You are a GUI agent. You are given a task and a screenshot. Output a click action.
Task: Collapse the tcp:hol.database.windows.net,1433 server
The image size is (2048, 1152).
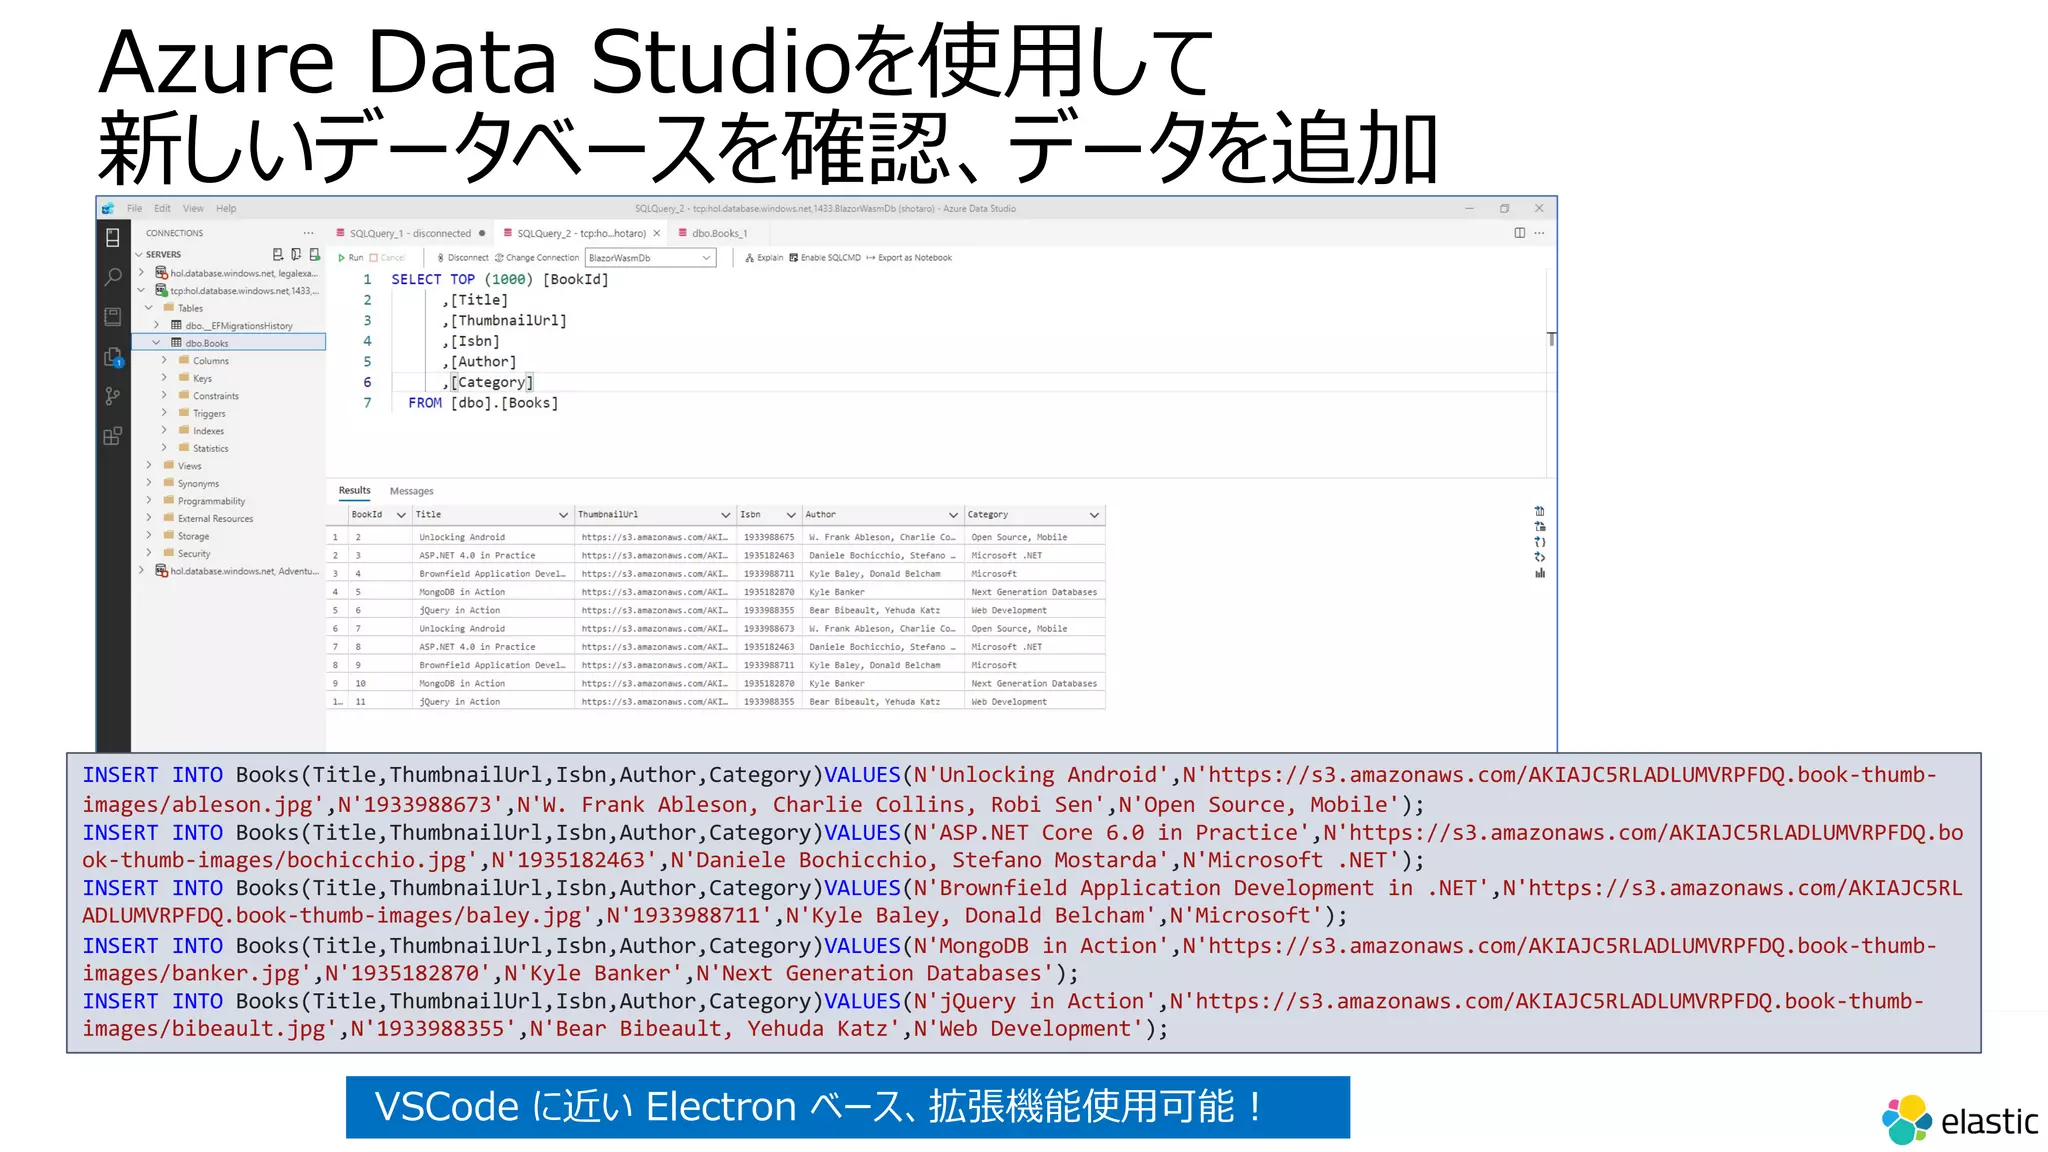tap(141, 290)
